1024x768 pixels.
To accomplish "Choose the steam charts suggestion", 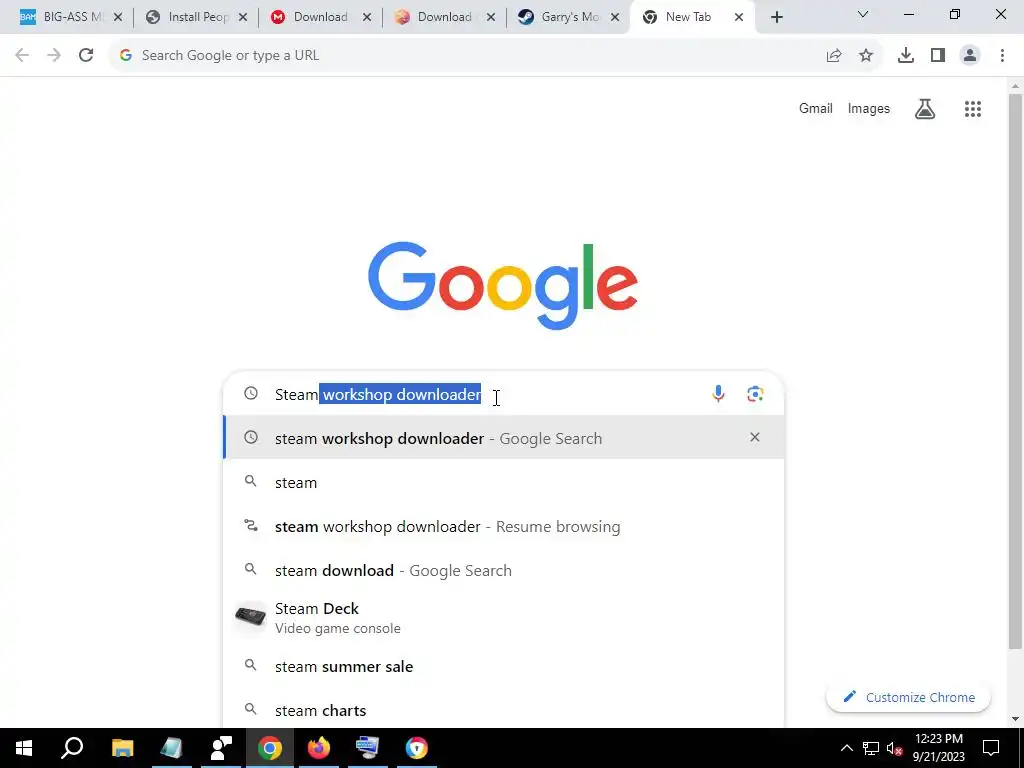I will click(x=504, y=710).
